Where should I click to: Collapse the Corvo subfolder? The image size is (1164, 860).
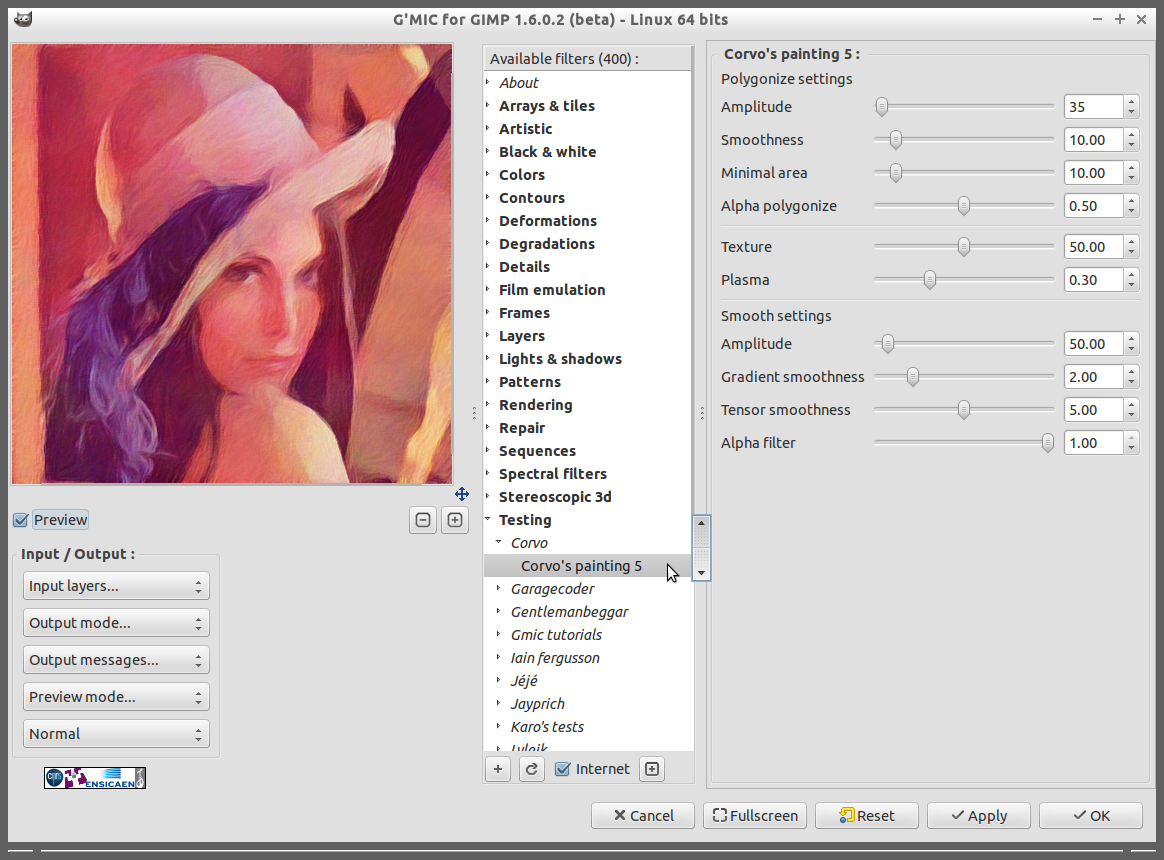click(x=499, y=542)
